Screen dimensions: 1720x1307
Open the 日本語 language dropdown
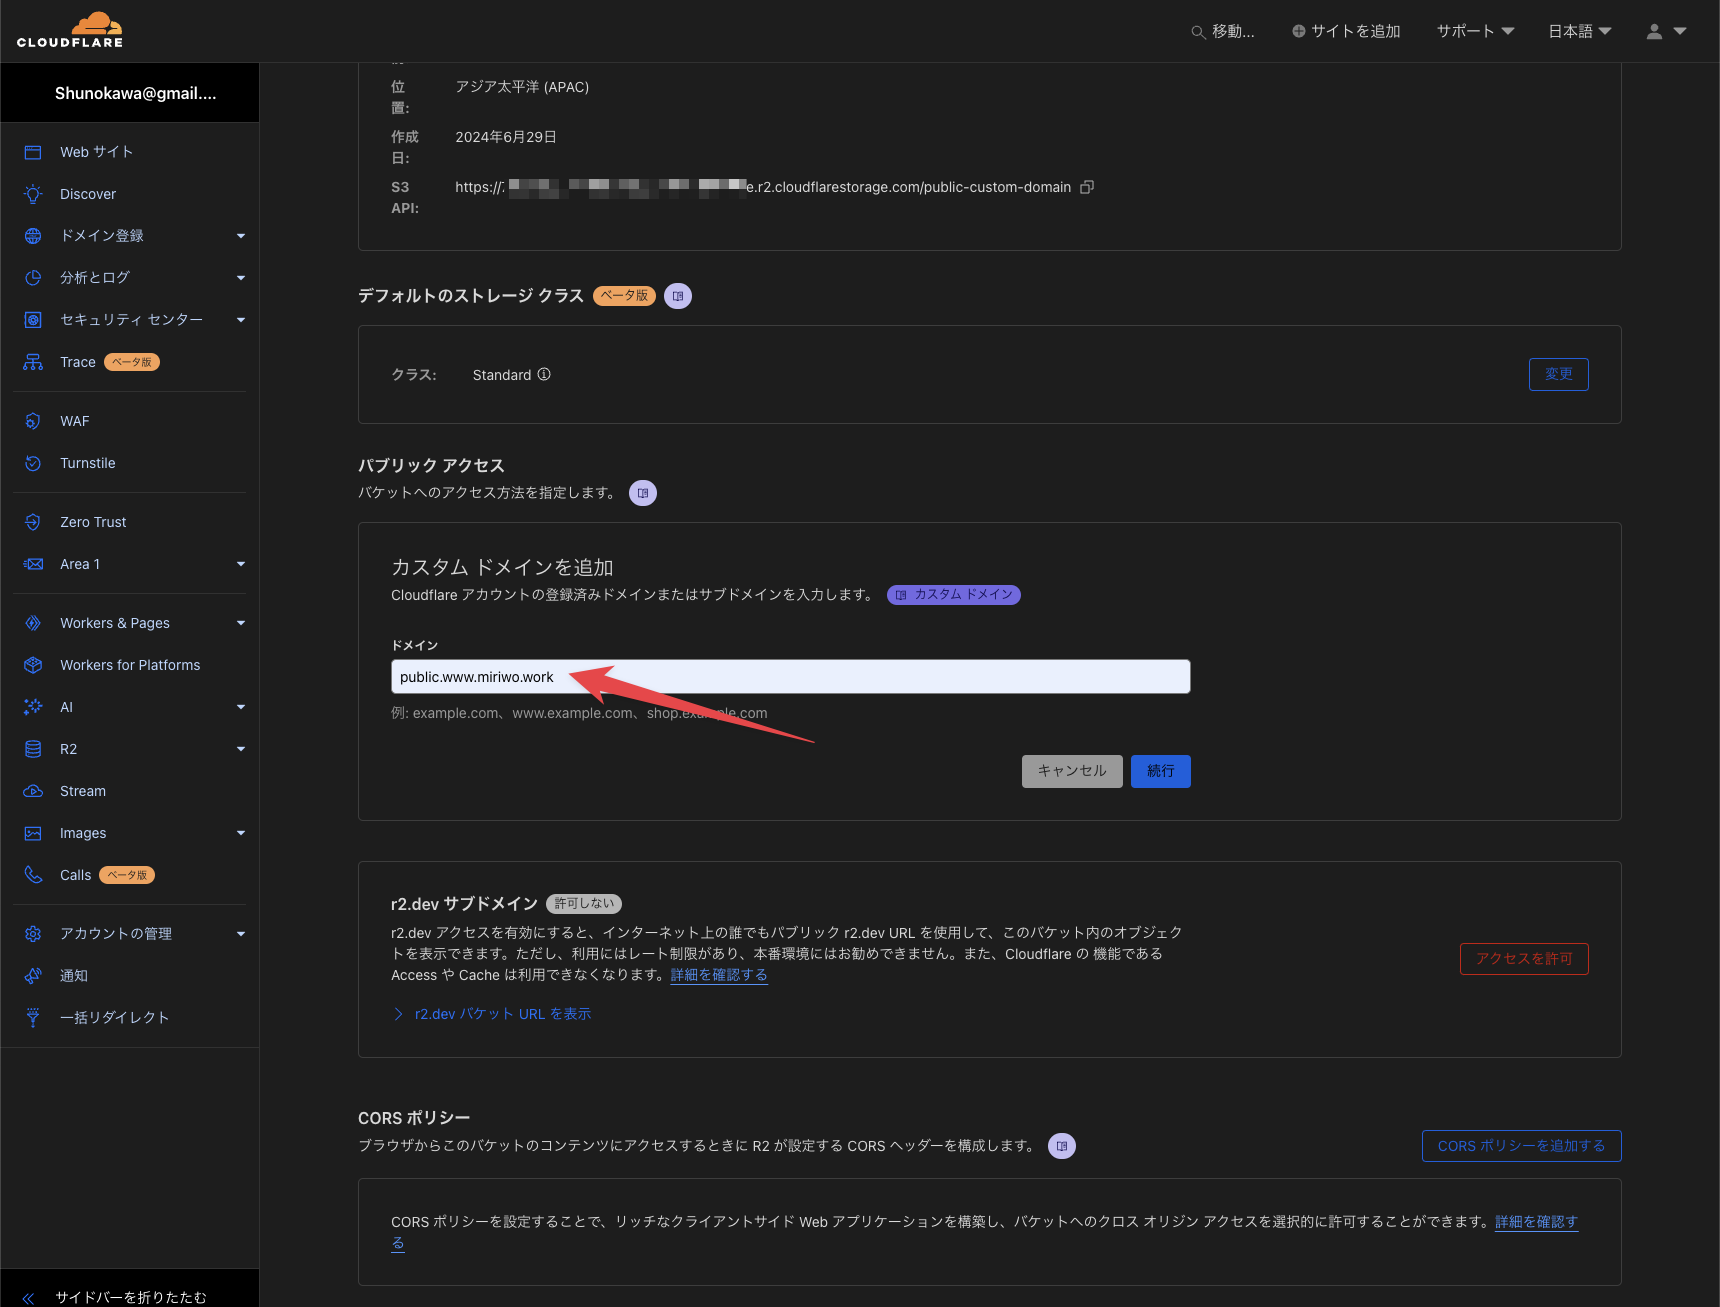tap(1579, 30)
